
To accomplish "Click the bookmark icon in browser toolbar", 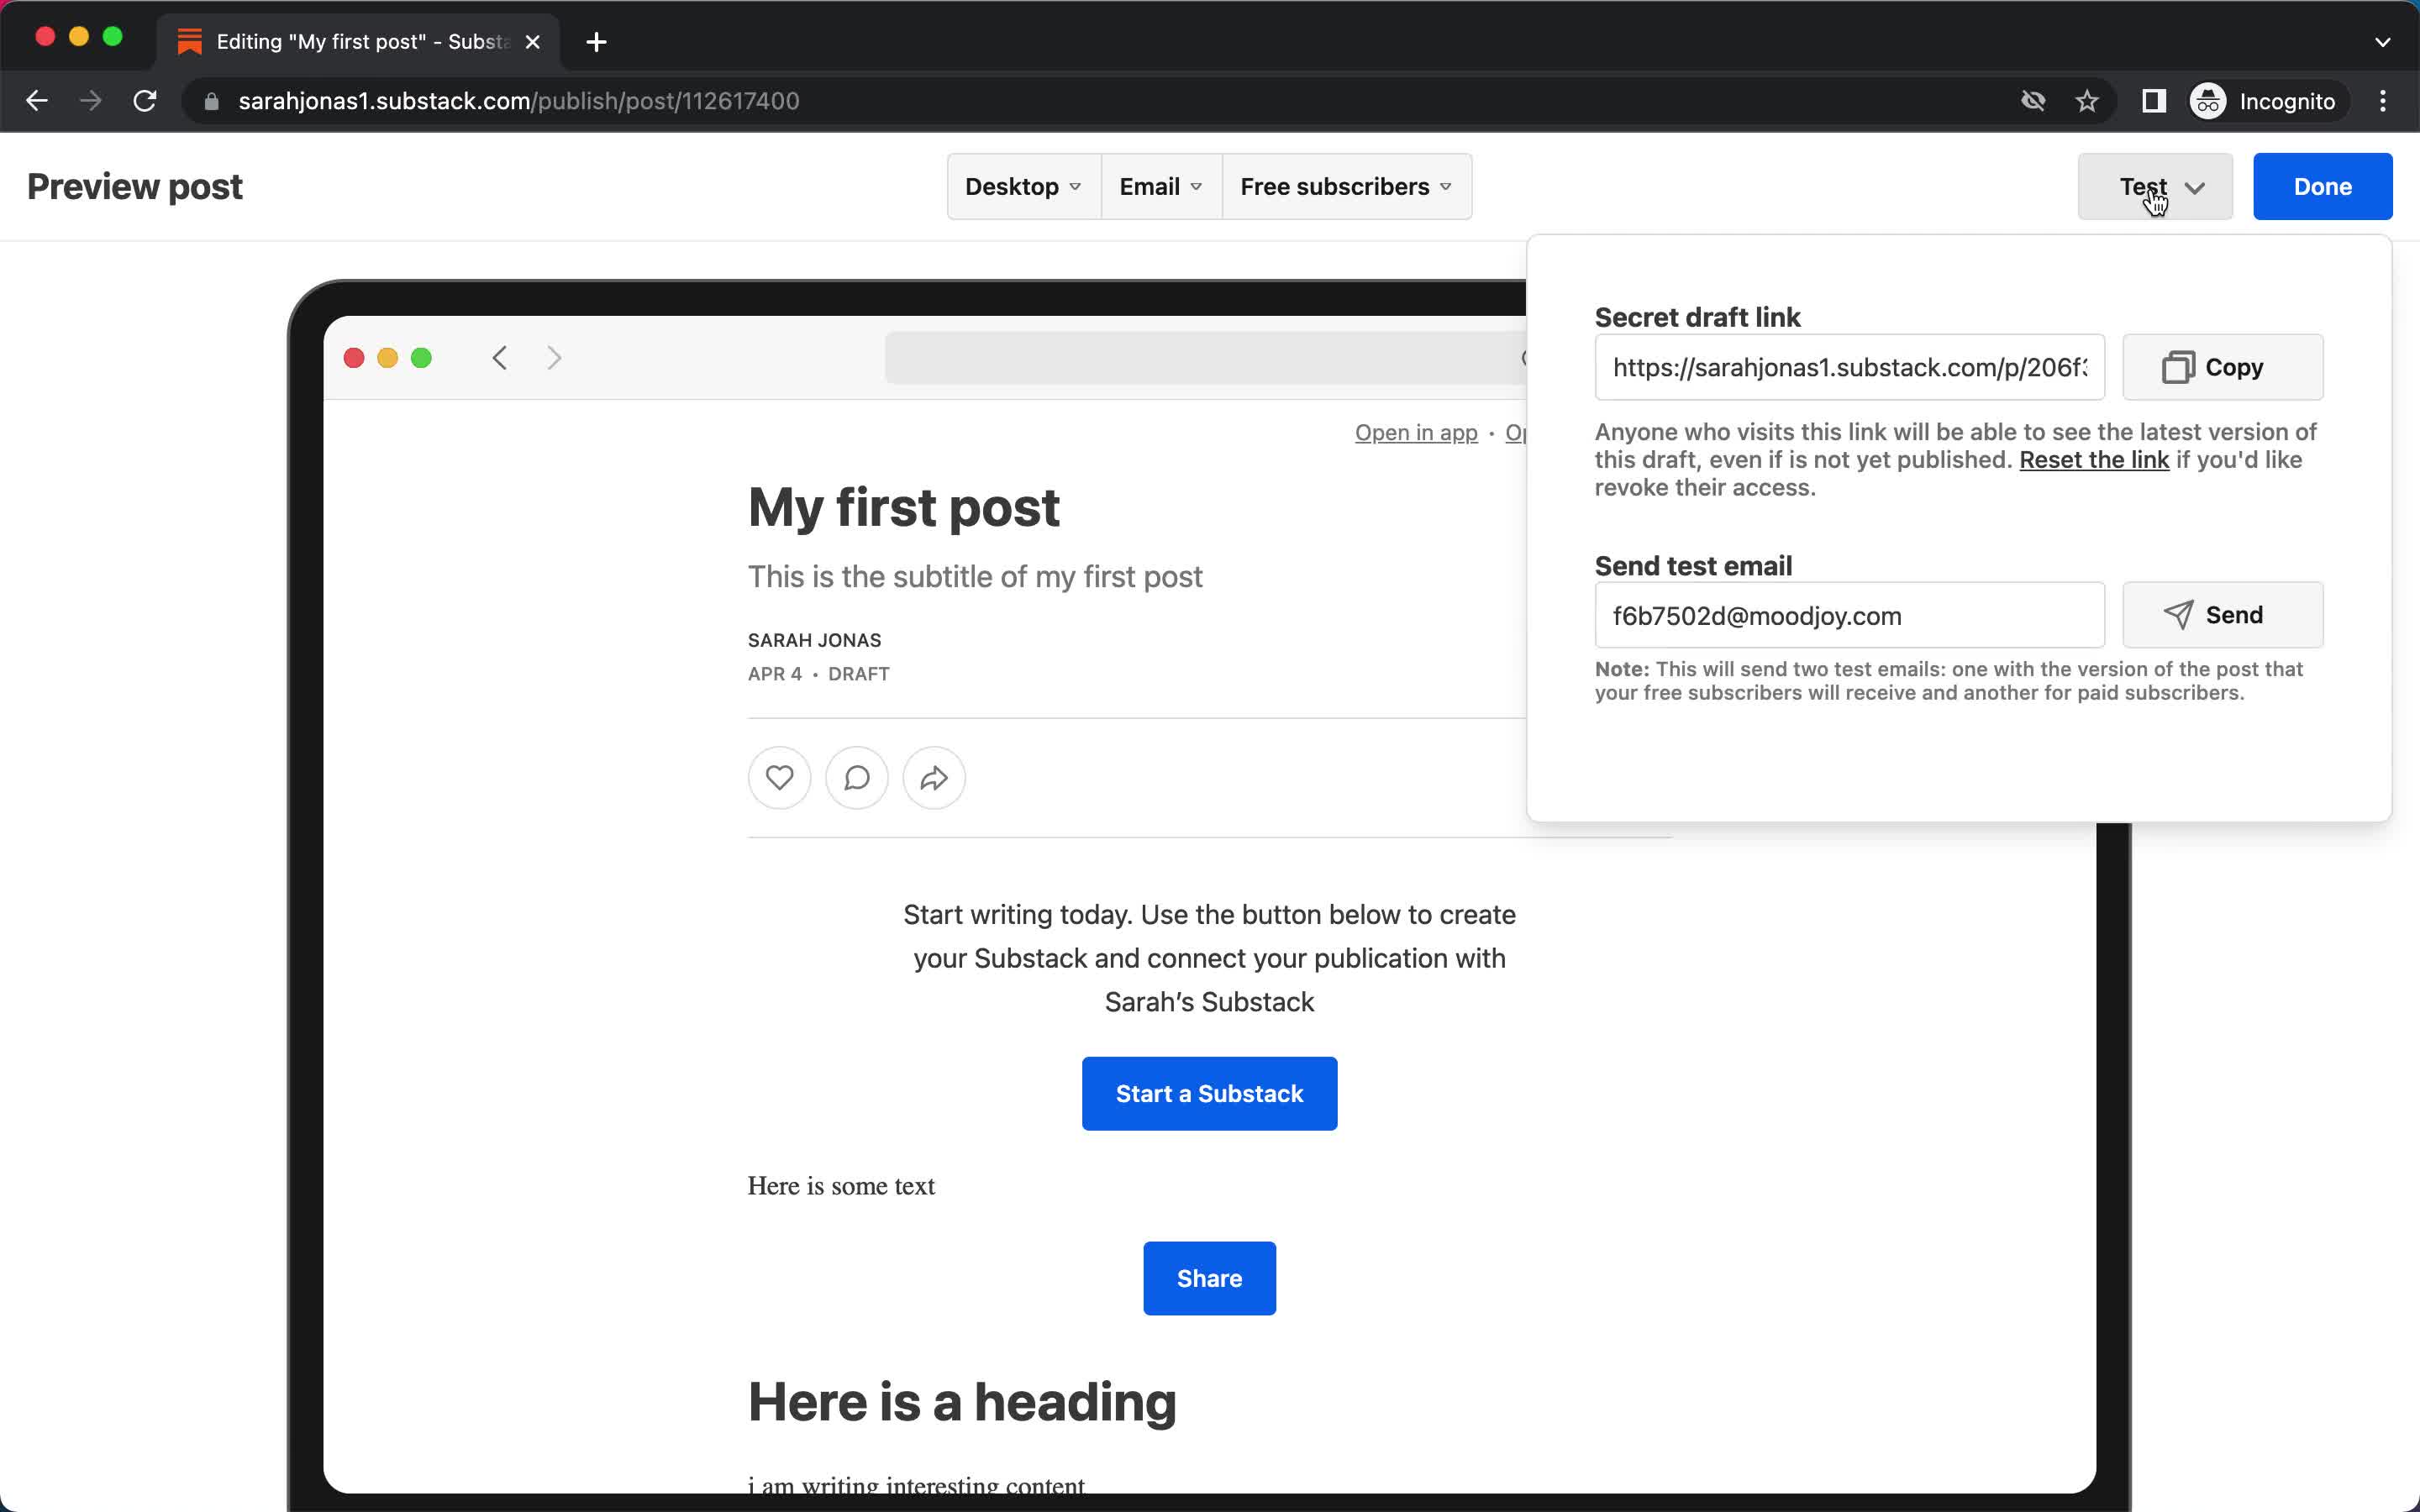I will 2089,101.
